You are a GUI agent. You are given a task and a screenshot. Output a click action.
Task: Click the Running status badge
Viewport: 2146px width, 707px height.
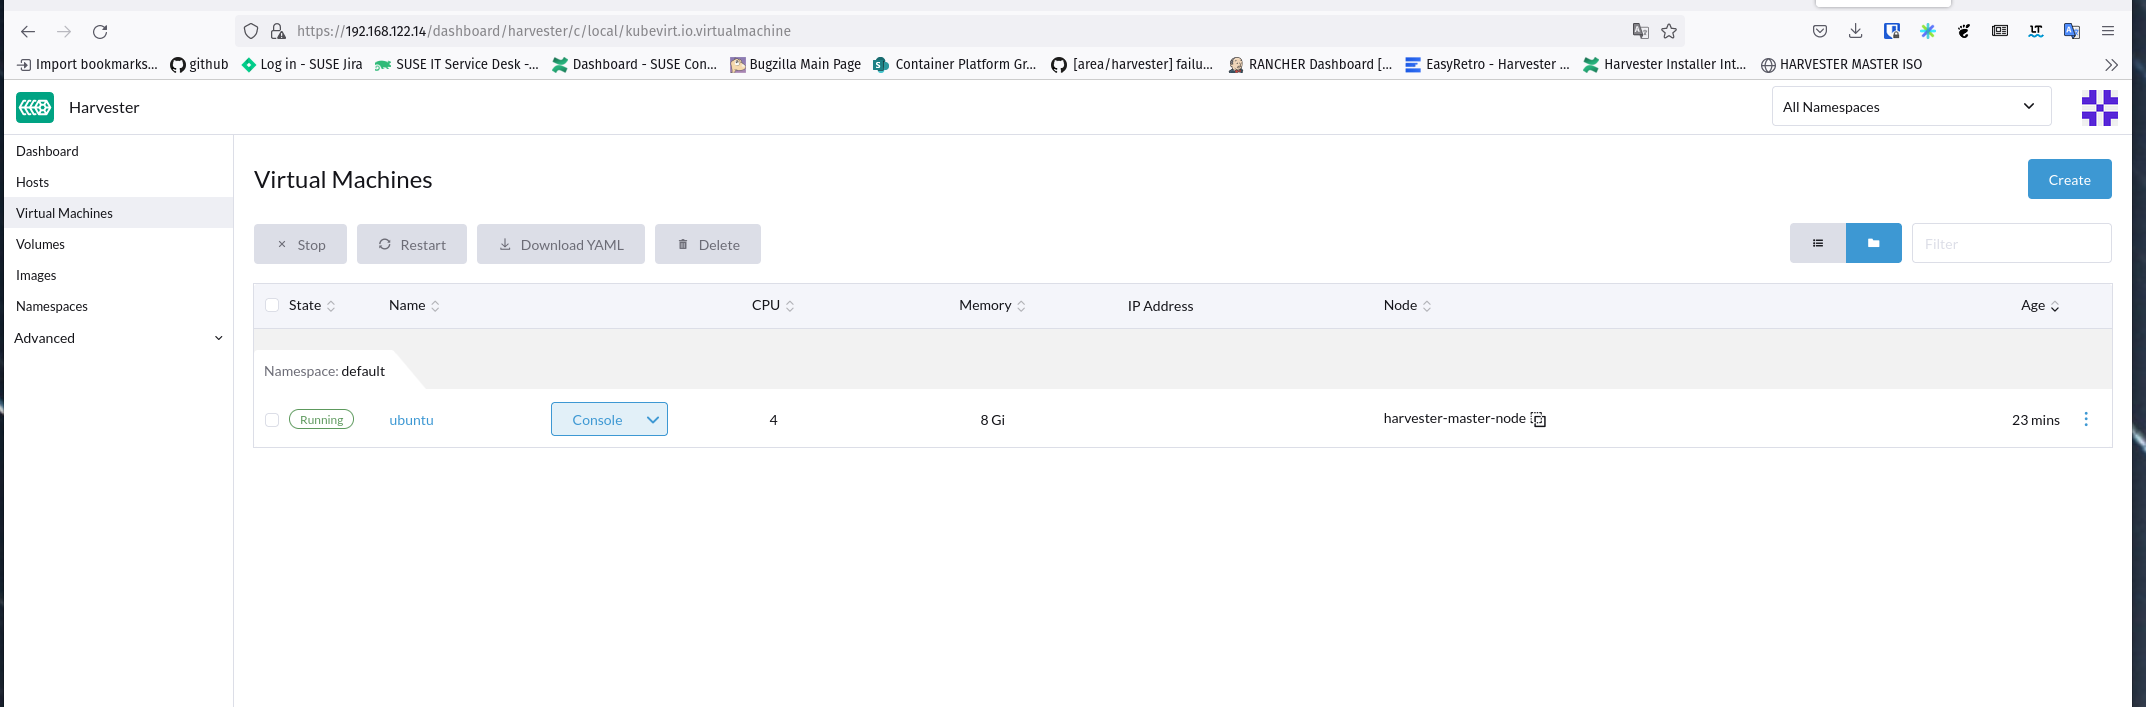(321, 420)
